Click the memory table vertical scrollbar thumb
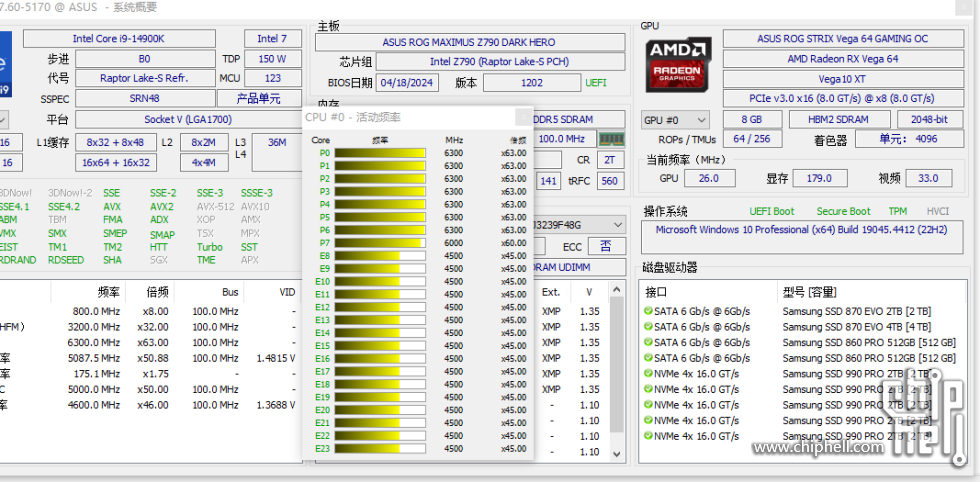980x482 pixels. tap(617, 364)
